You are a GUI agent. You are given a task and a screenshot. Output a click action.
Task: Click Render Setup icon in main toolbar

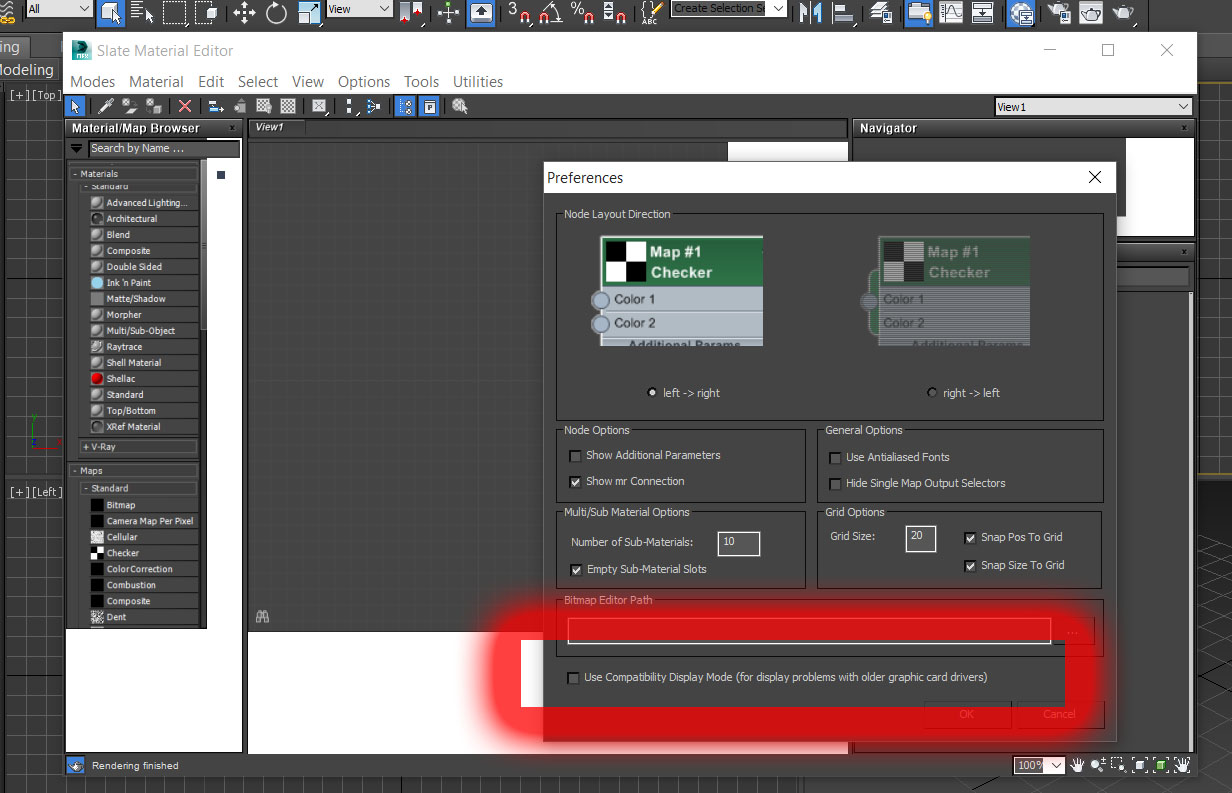pyautogui.click(x=1059, y=13)
